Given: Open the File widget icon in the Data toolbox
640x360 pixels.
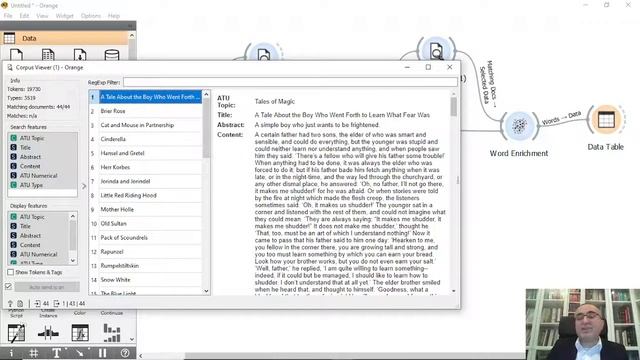Looking at the screenshot, I should (16, 55).
